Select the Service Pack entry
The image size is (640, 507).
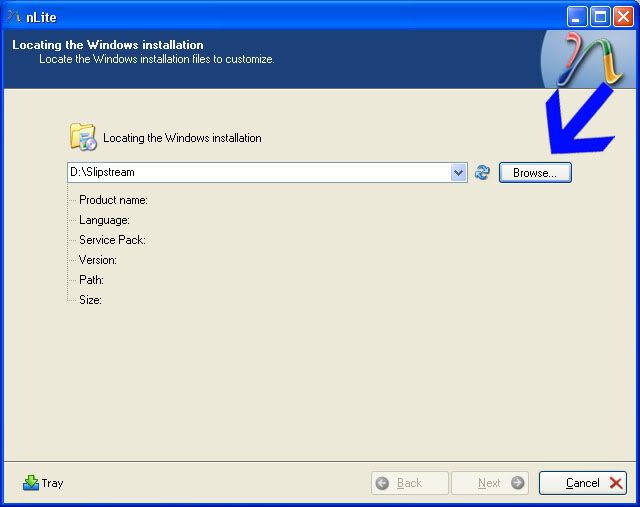tap(112, 240)
